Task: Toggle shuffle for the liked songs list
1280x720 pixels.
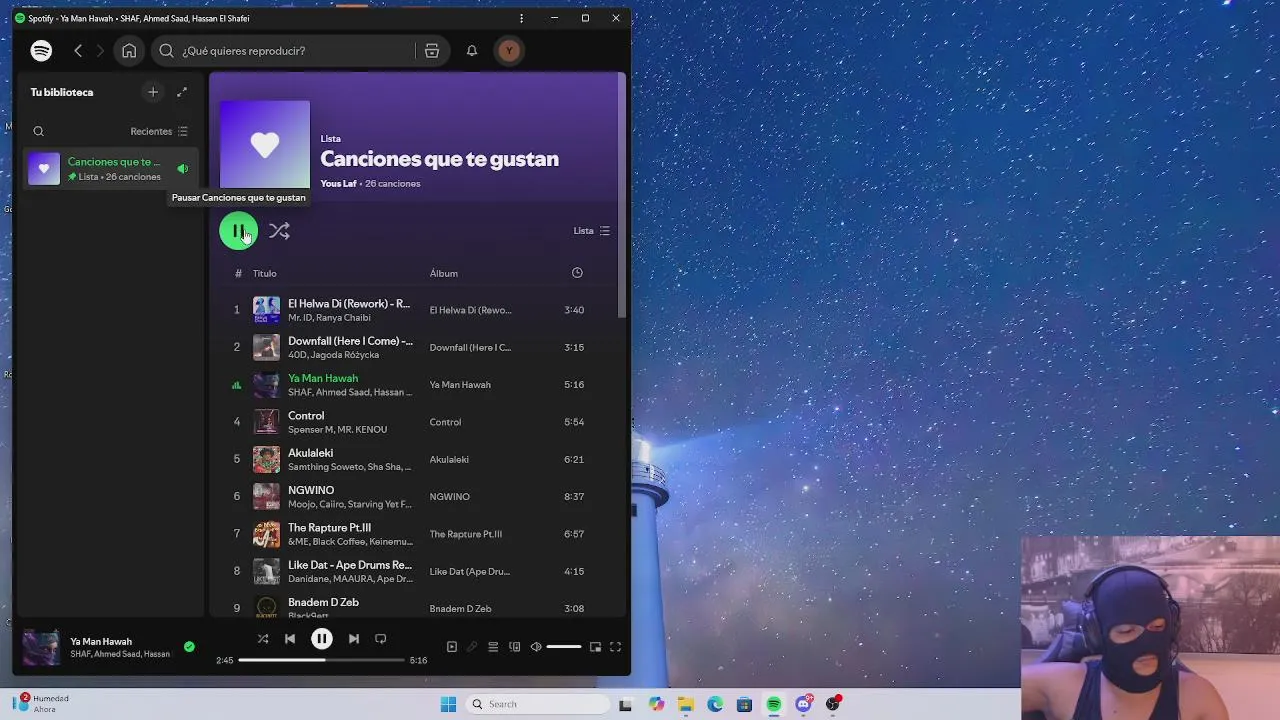Action: point(279,231)
